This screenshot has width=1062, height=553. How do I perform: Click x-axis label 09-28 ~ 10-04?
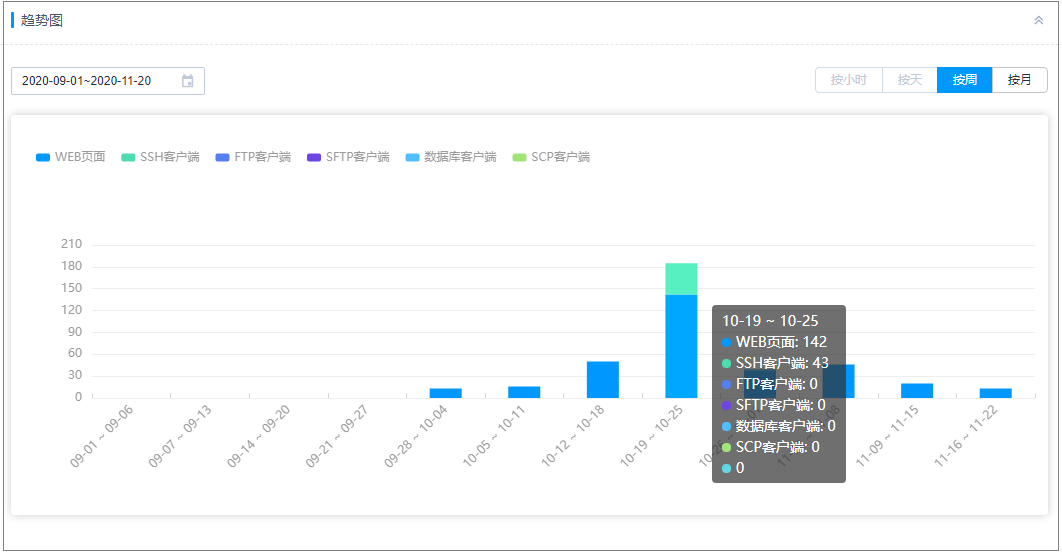pyautogui.click(x=416, y=436)
